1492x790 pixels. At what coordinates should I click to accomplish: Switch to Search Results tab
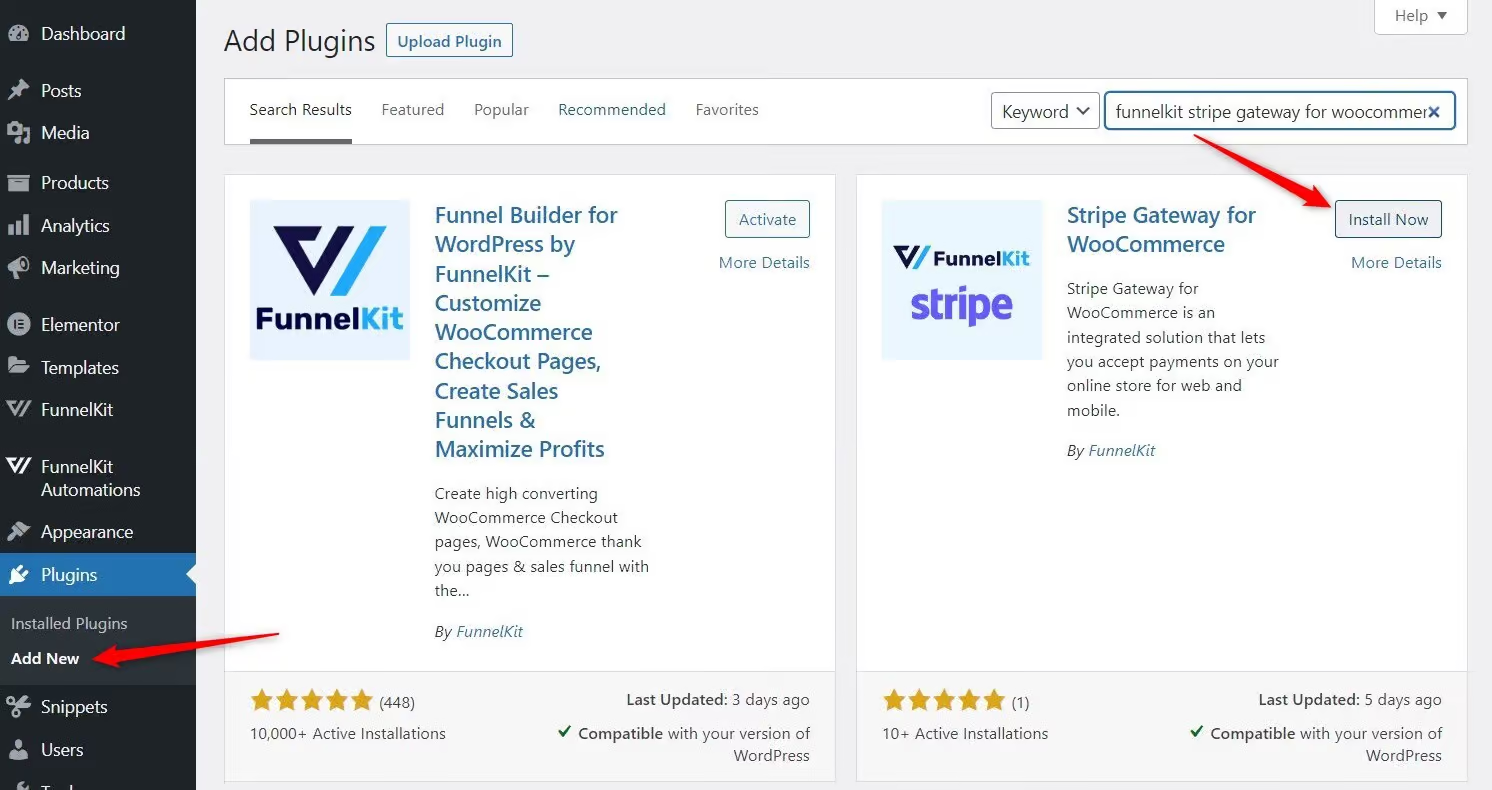301,110
